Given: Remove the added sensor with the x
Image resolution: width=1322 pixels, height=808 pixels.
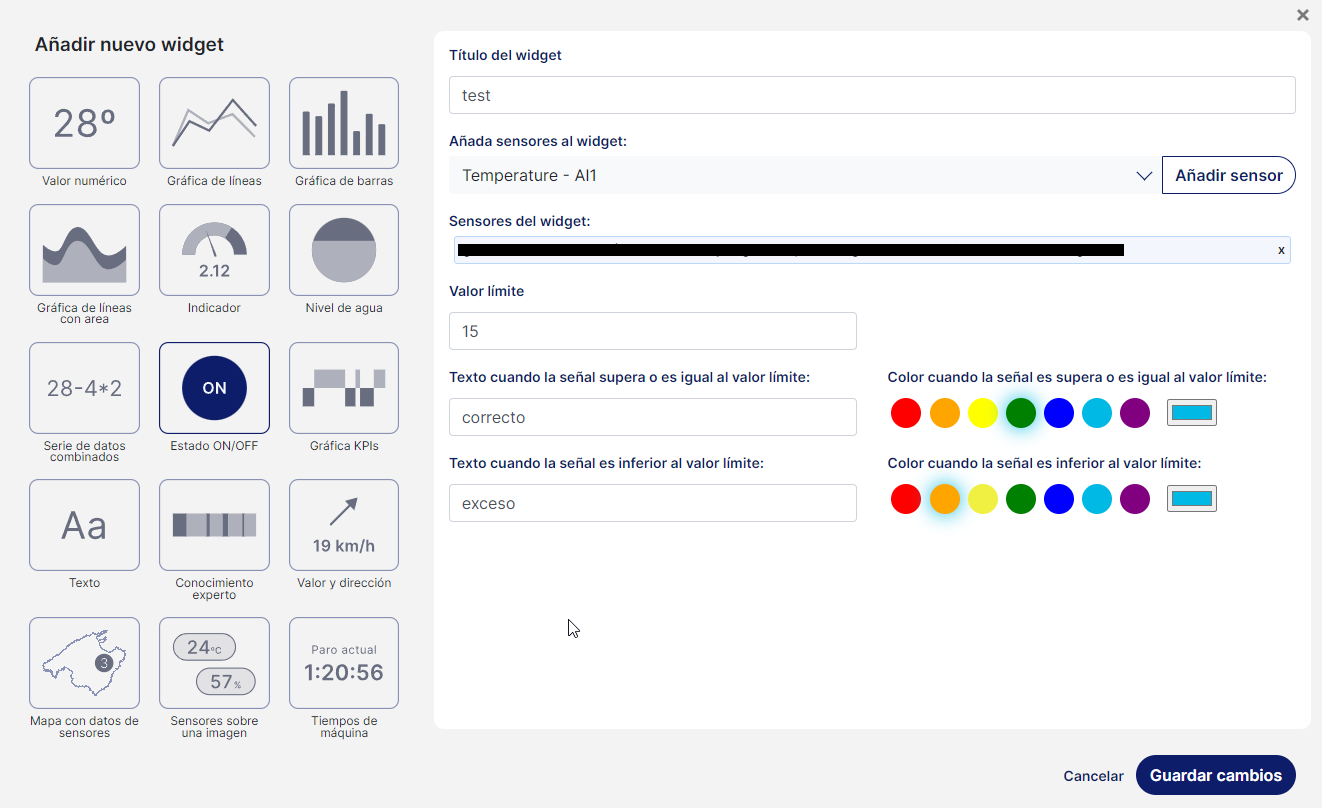Looking at the screenshot, I should tap(1281, 250).
